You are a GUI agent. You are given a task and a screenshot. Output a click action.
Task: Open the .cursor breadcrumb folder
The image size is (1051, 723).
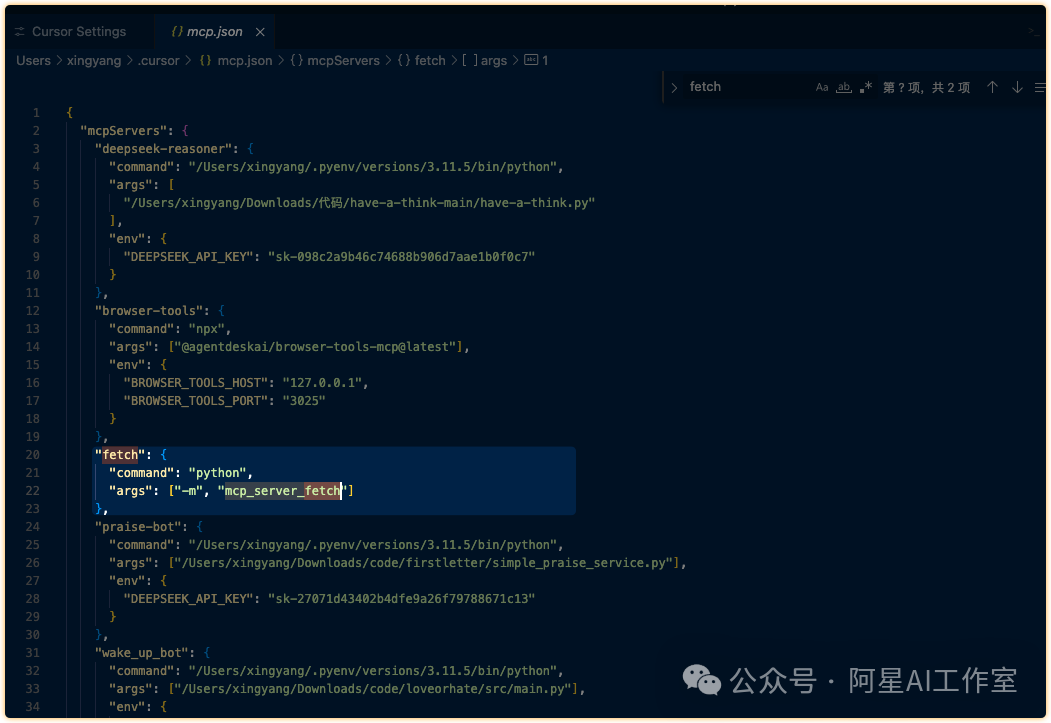click(158, 60)
